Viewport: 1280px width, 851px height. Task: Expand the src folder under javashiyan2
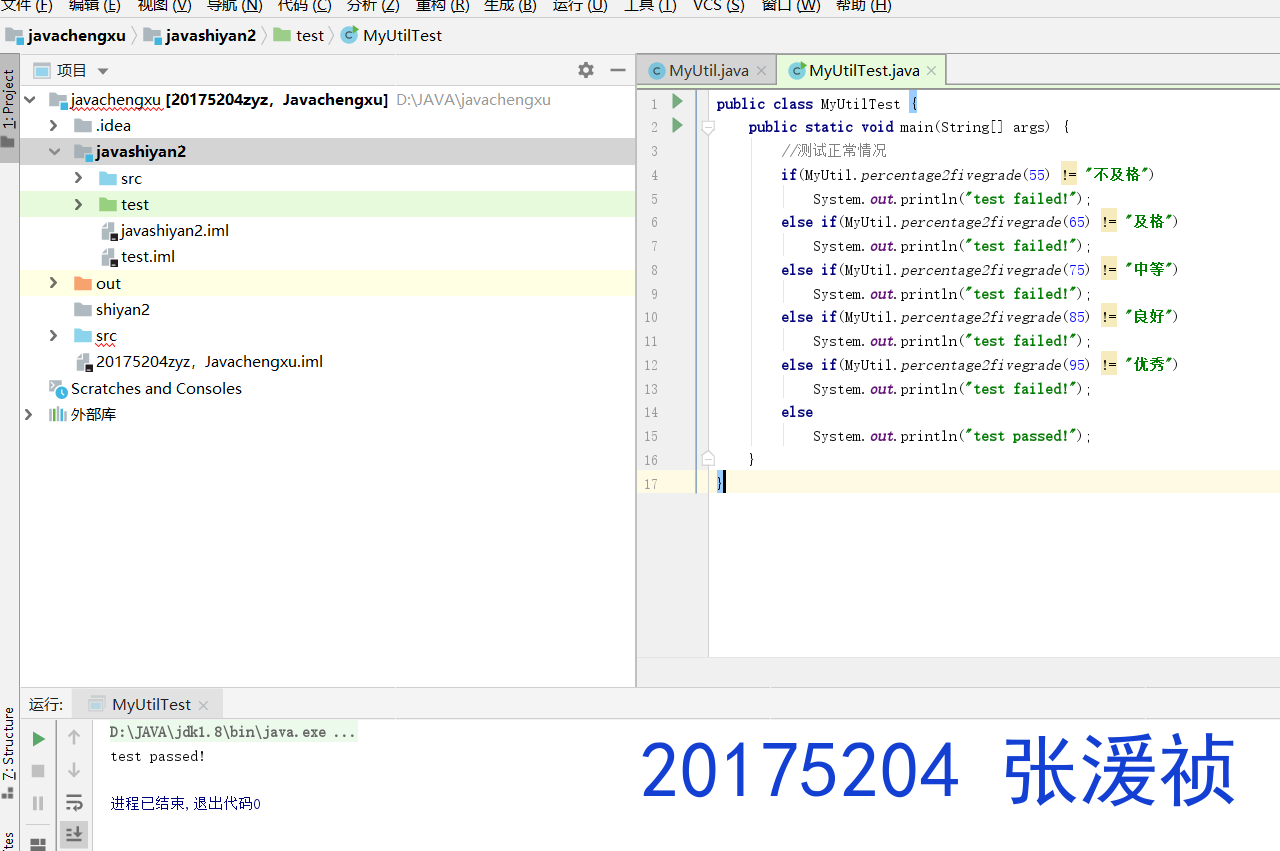[79, 178]
